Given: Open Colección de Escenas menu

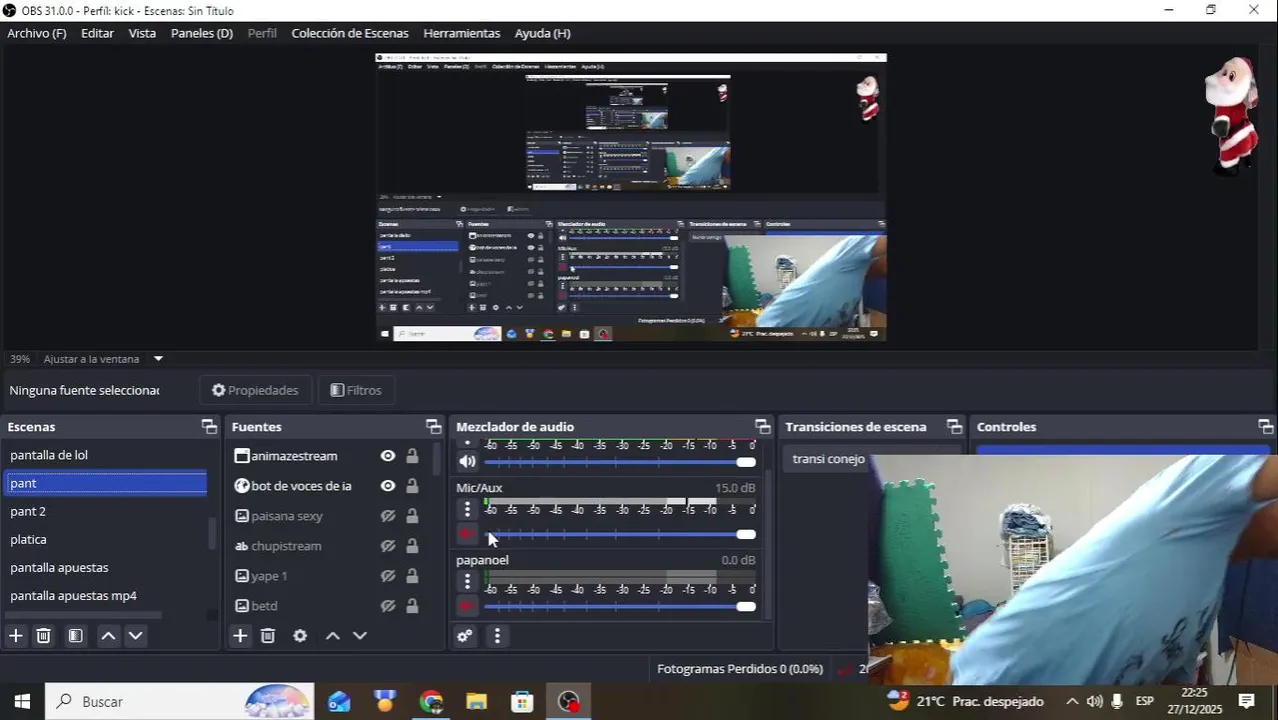Looking at the screenshot, I should coord(350,33).
